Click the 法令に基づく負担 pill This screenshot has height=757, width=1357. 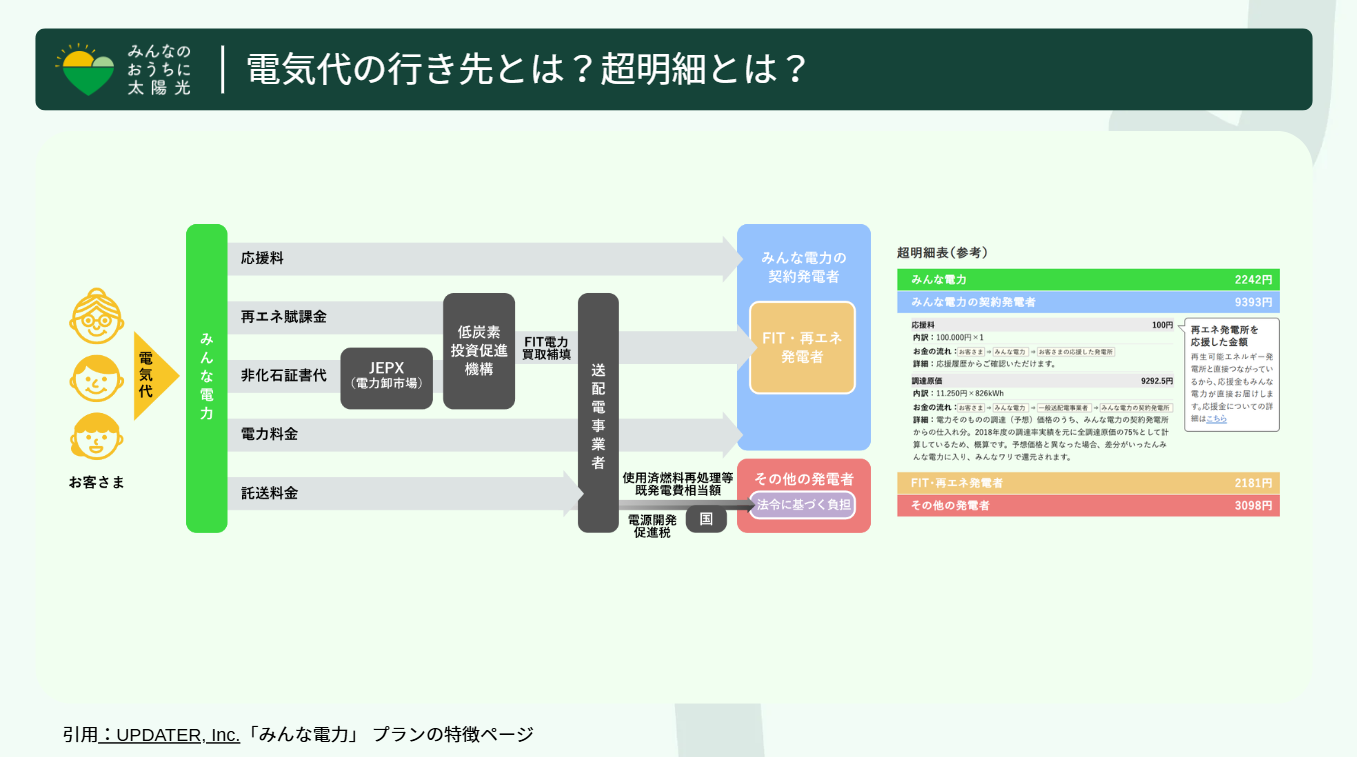[x=803, y=505]
